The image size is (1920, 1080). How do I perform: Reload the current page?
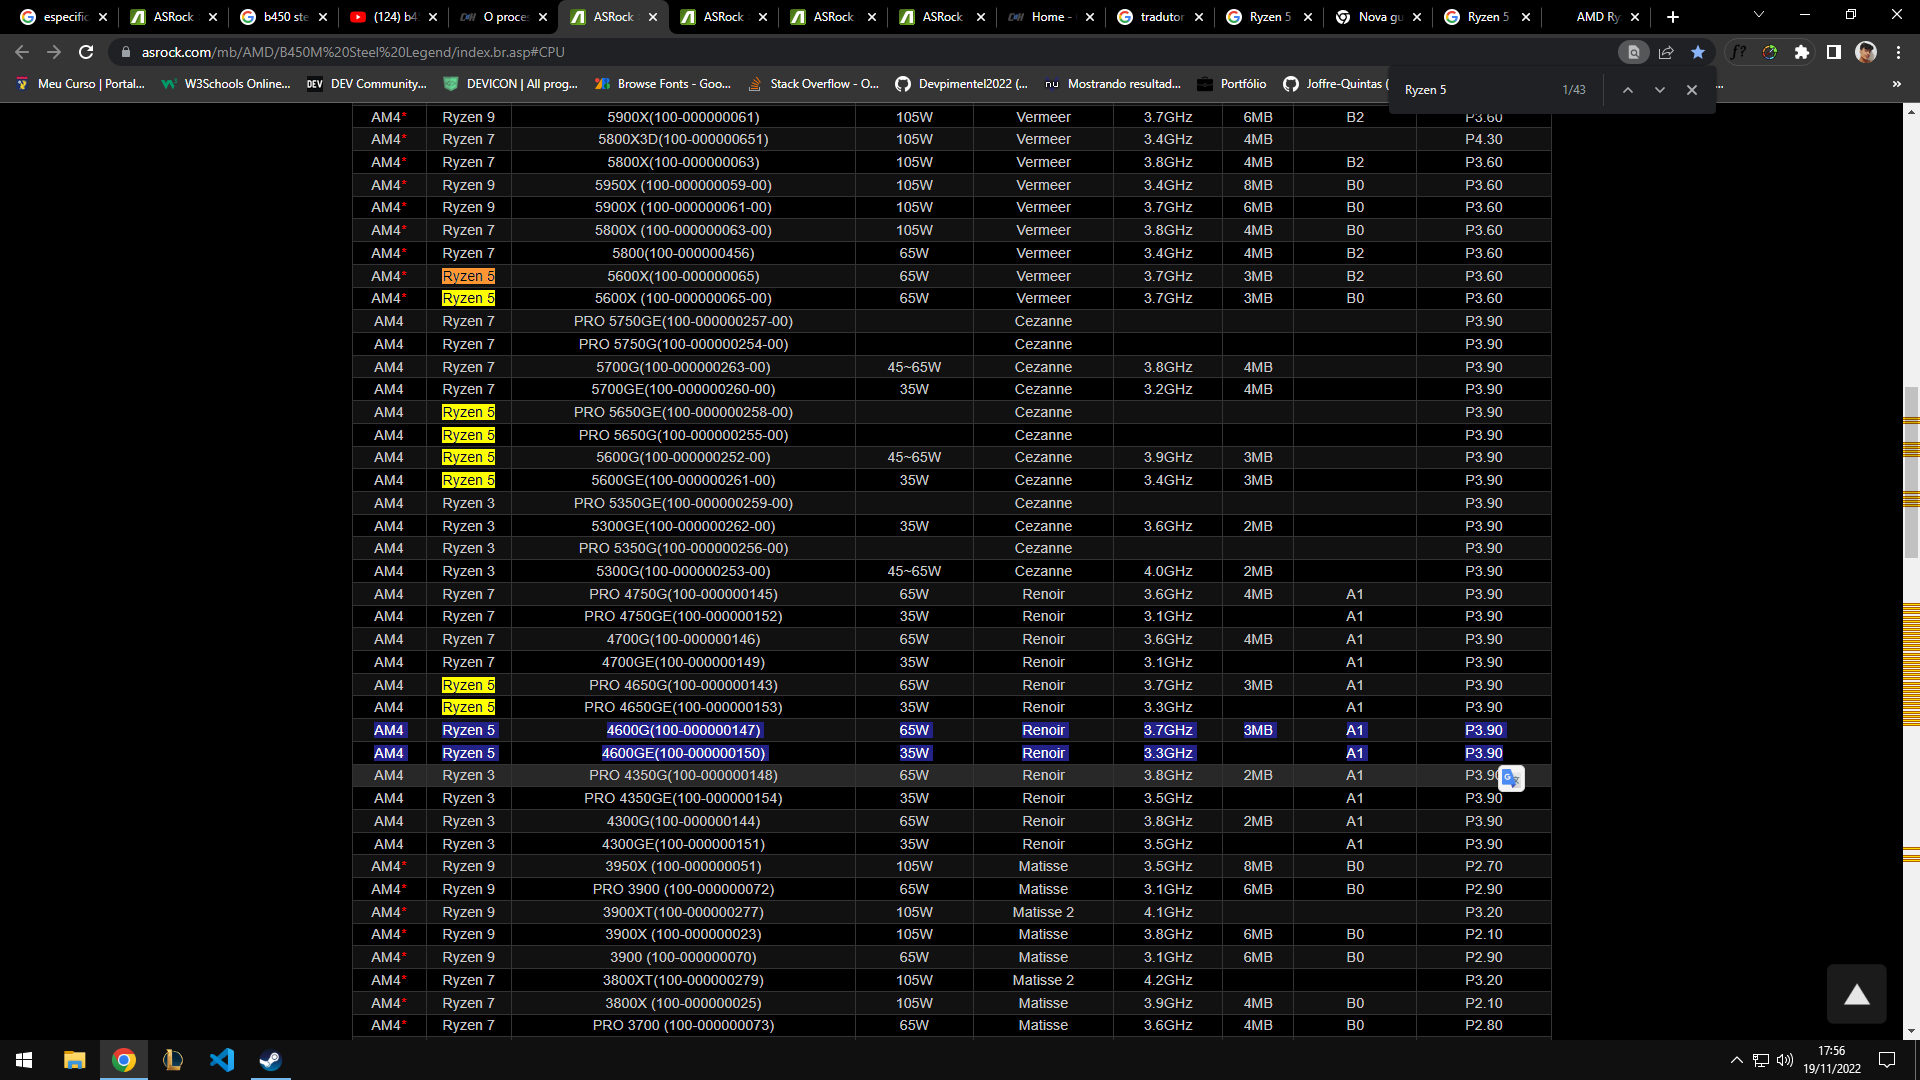pos(86,52)
